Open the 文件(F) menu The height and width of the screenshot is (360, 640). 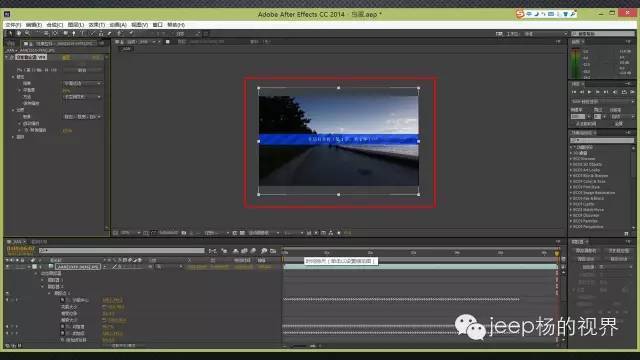(13, 25)
